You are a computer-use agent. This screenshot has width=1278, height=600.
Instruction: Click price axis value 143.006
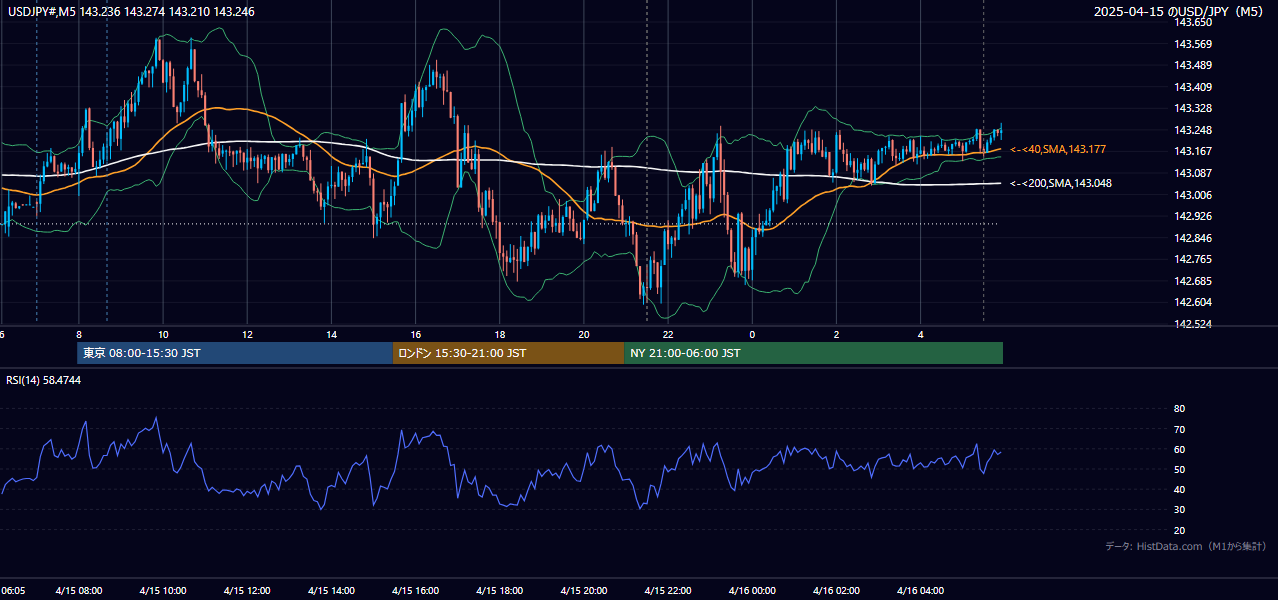click(x=1192, y=195)
